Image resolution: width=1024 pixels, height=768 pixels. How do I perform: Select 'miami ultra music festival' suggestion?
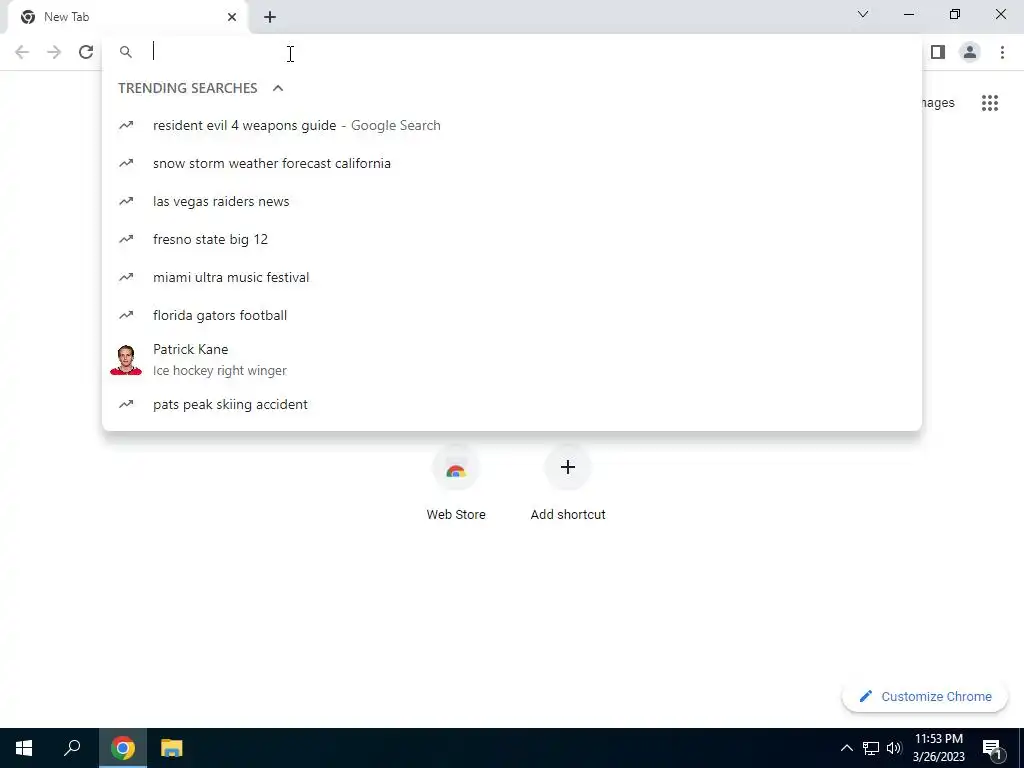click(x=512, y=277)
